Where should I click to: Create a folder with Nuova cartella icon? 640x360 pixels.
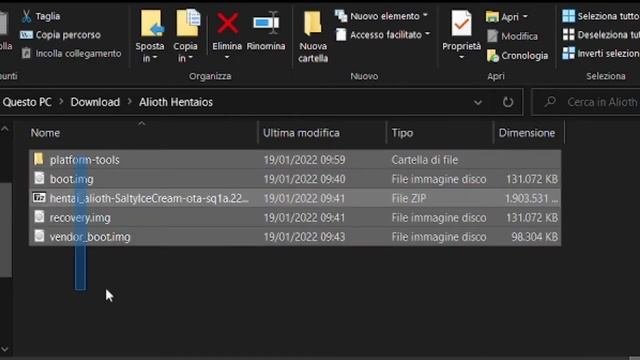click(x=312, y=24)
